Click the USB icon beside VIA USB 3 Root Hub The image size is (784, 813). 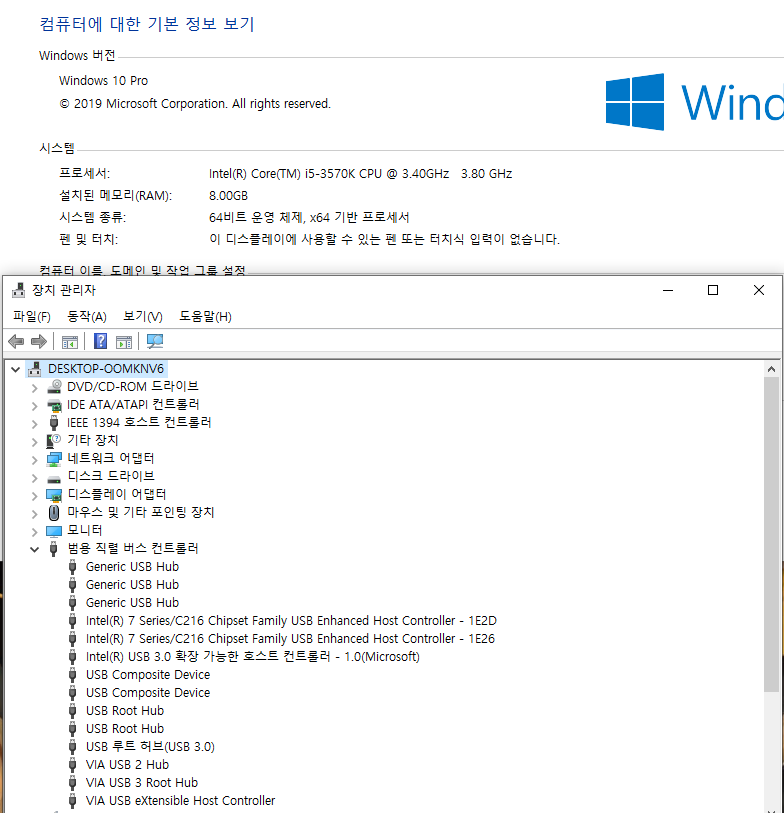click(73, 783)
